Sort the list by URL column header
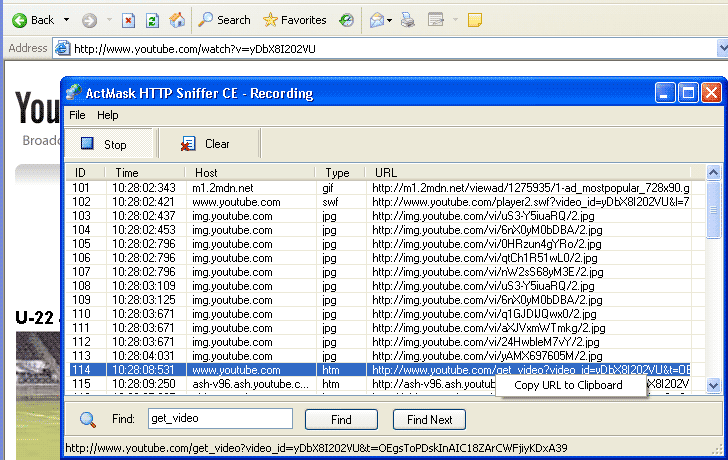The height and width of the screenshot is (460, 728). [528, 173]
